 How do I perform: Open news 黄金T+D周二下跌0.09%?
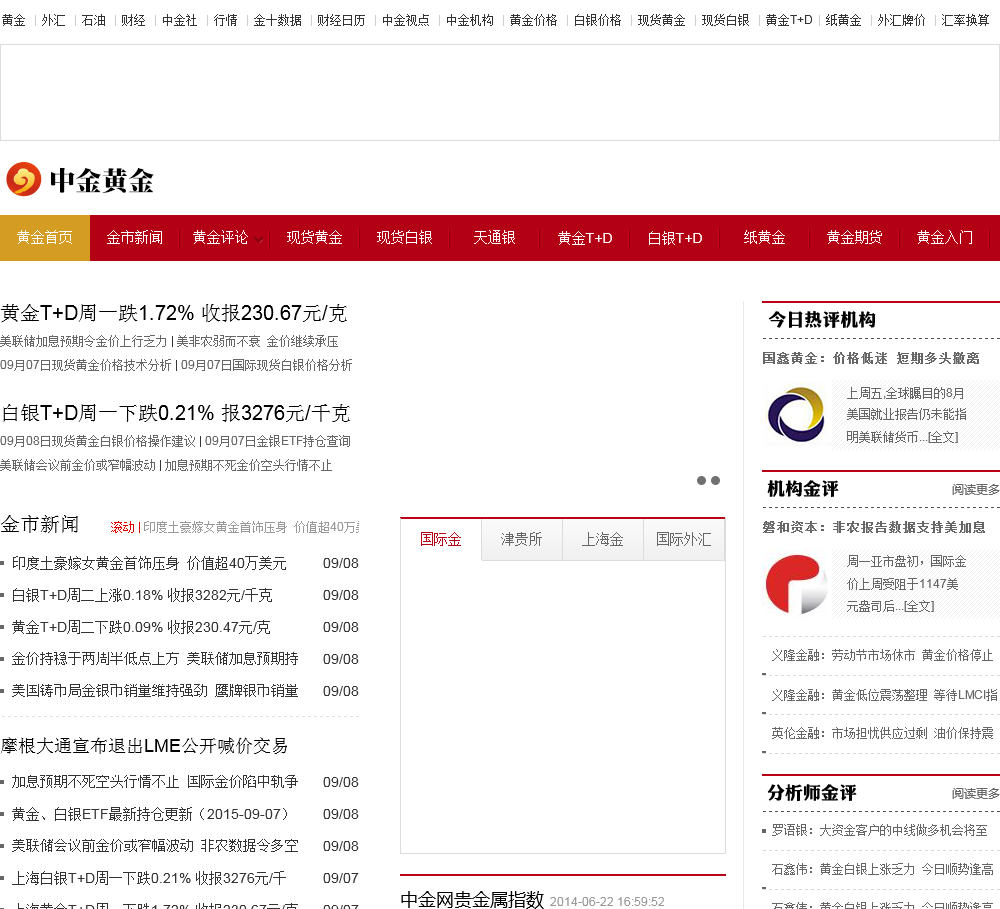[141, 627]
